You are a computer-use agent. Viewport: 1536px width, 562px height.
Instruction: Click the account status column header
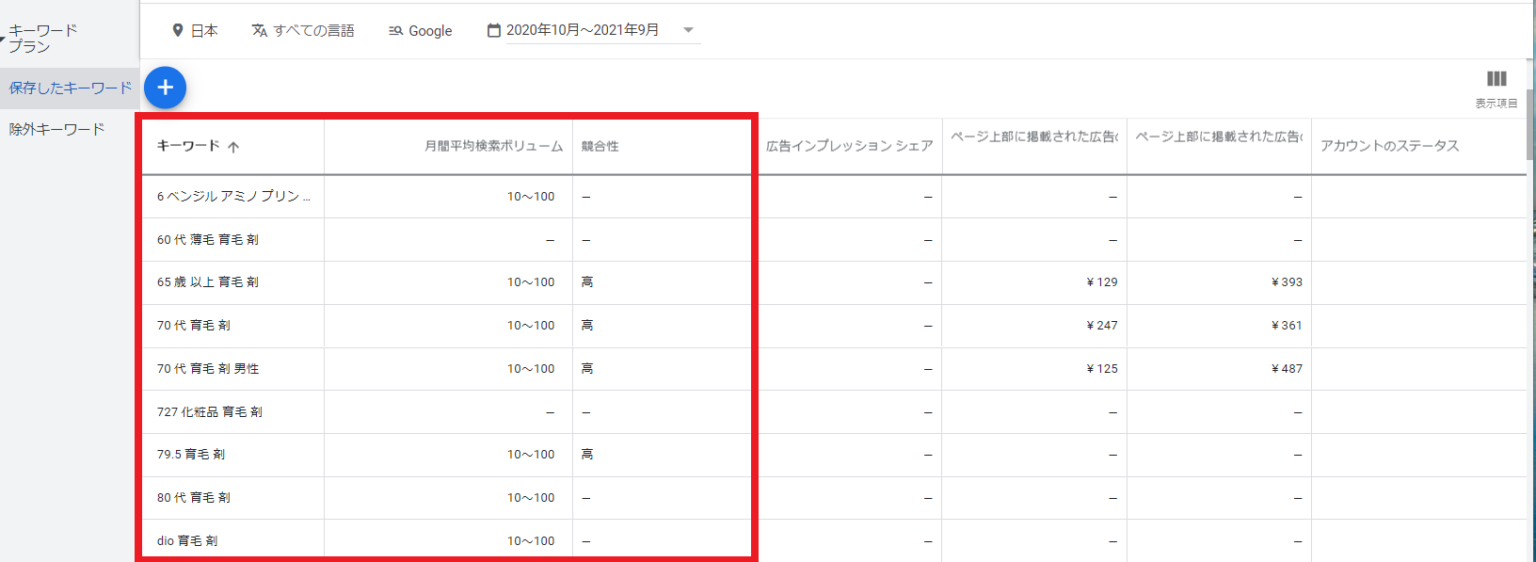tap(1389, 147)
